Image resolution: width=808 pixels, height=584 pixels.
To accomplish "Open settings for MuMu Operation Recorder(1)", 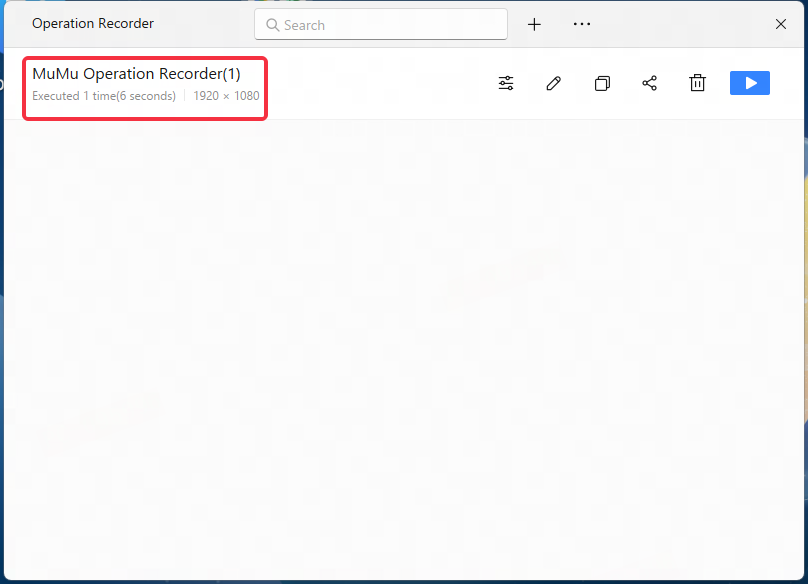I will [506, 83].
